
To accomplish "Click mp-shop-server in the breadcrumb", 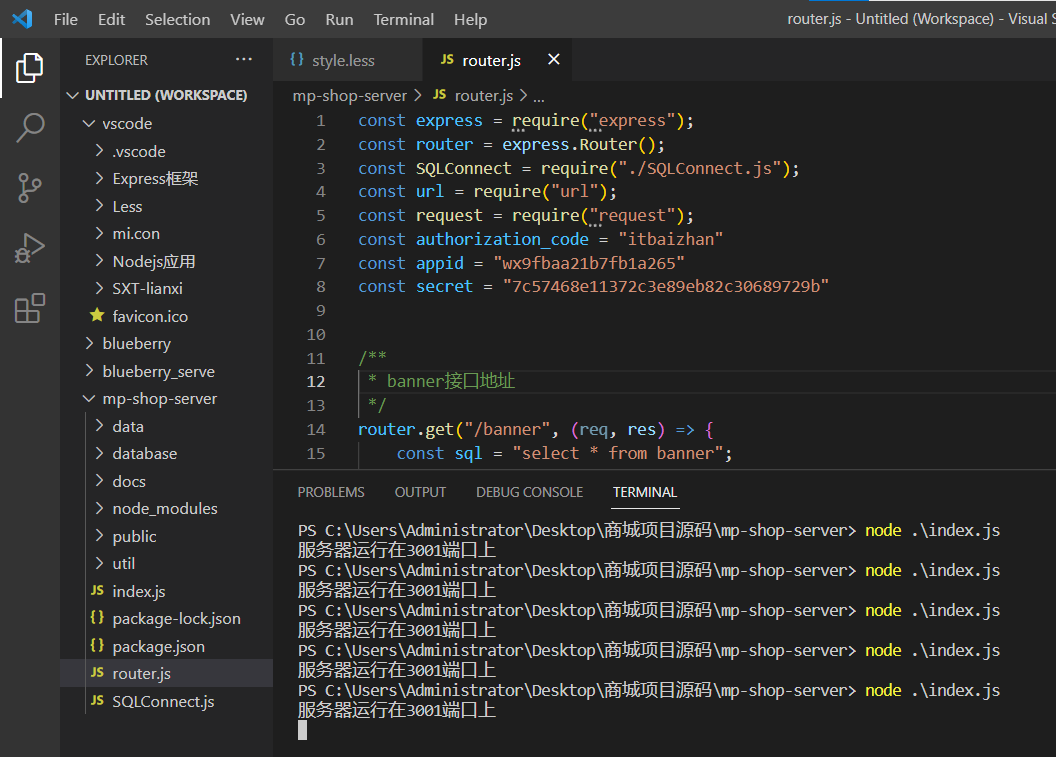I will click(x=350, y=96).
